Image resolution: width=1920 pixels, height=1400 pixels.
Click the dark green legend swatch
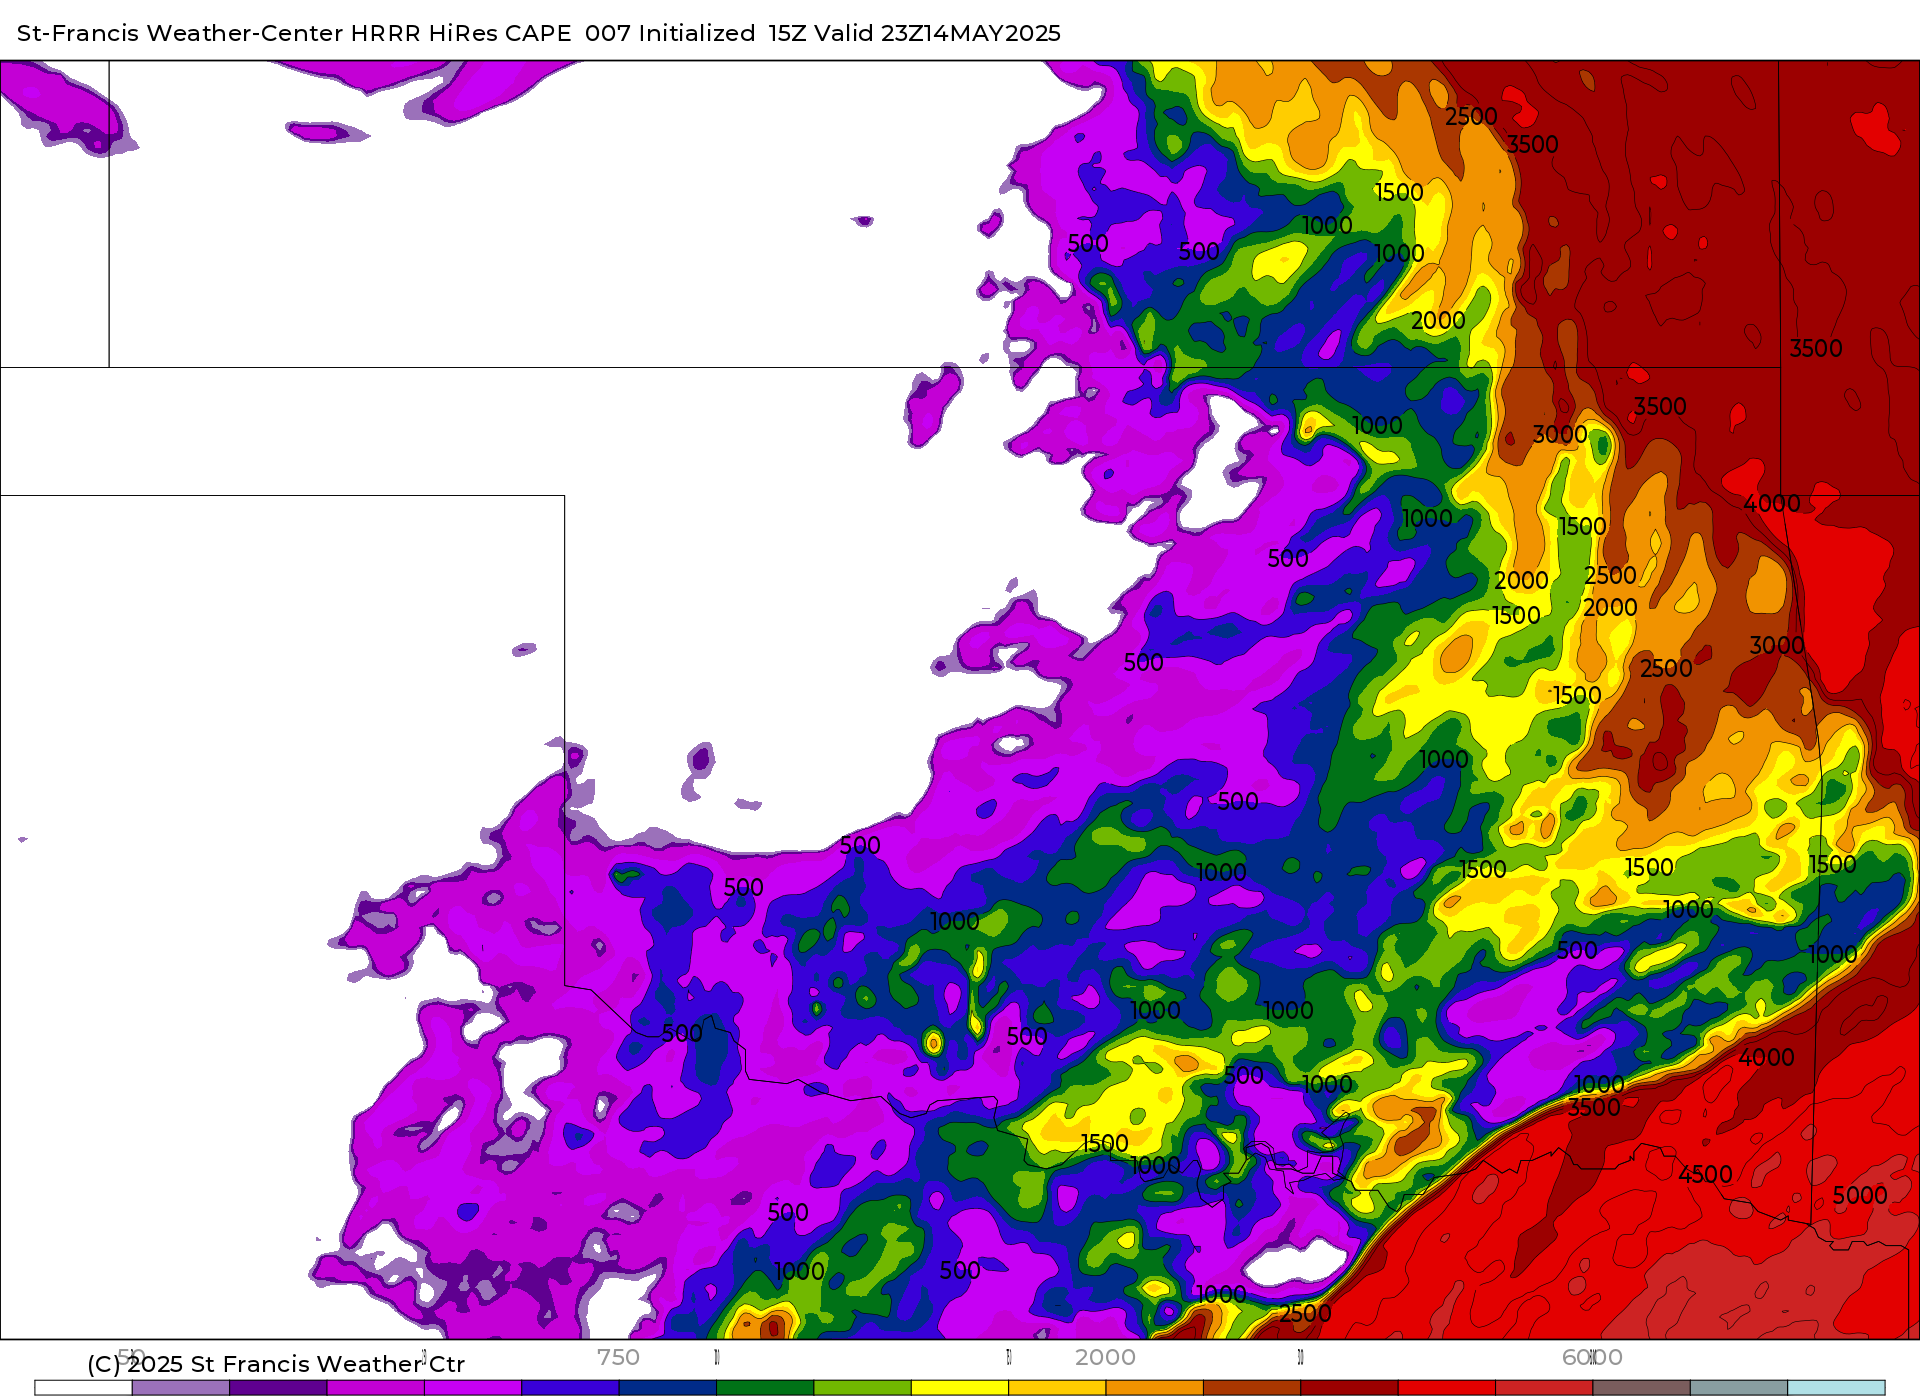(765, 1388)
